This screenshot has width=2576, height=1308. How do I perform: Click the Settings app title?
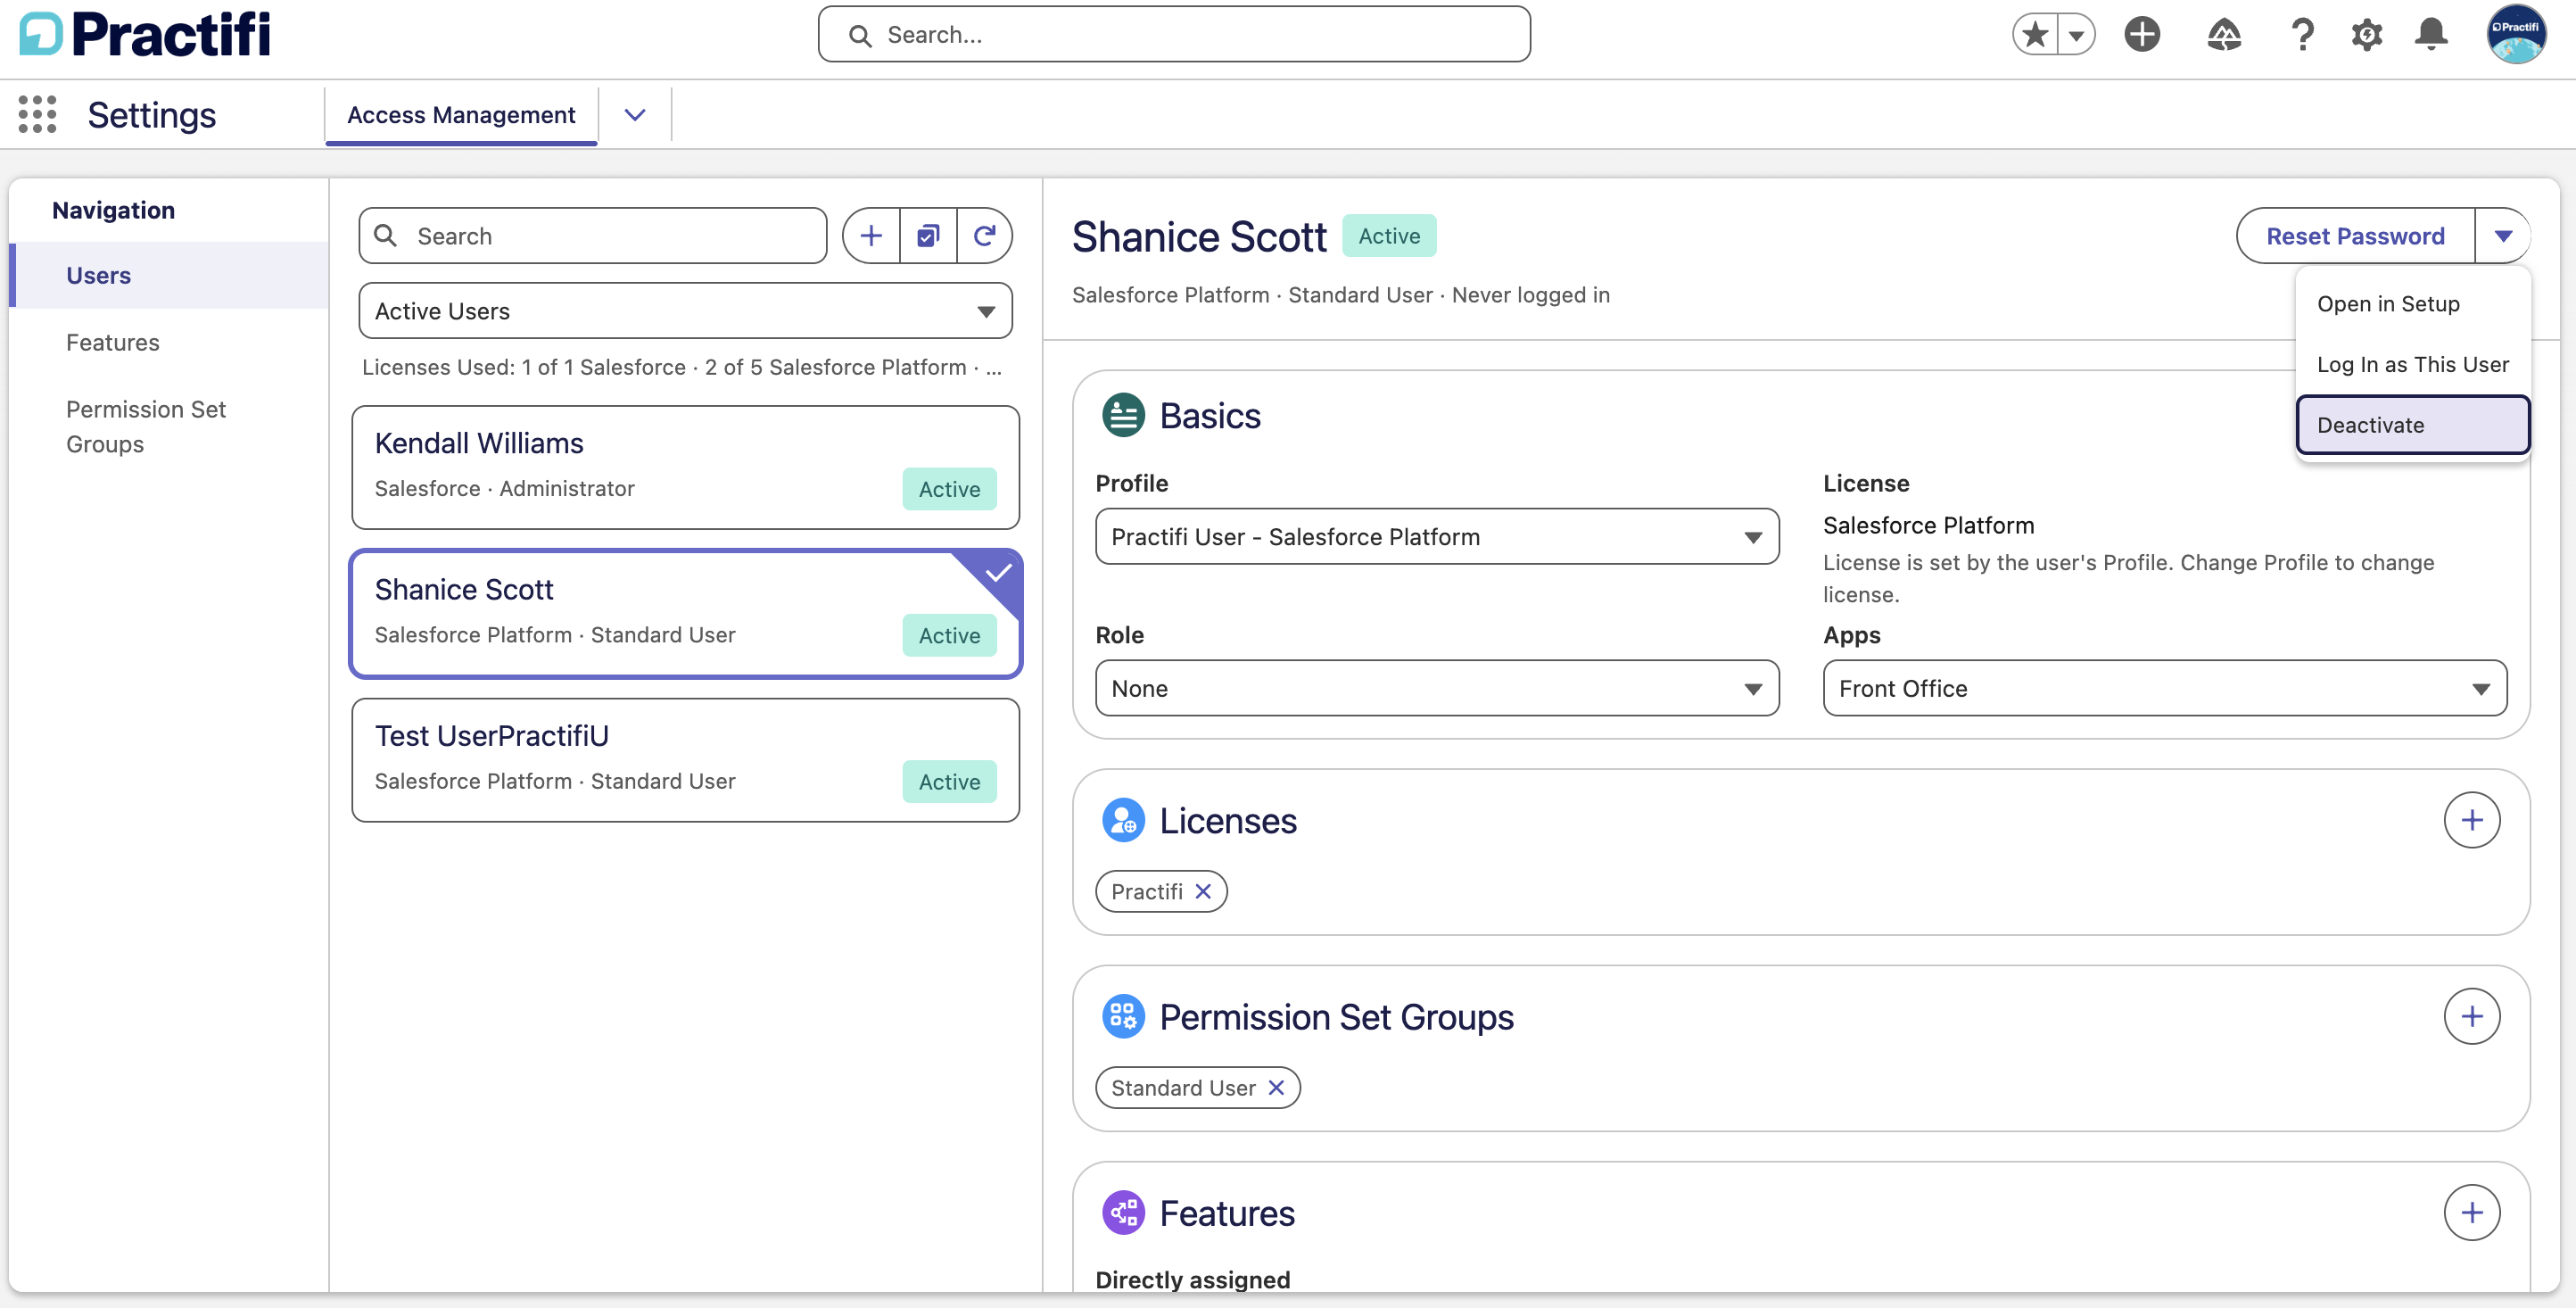[x=152, y=115]
